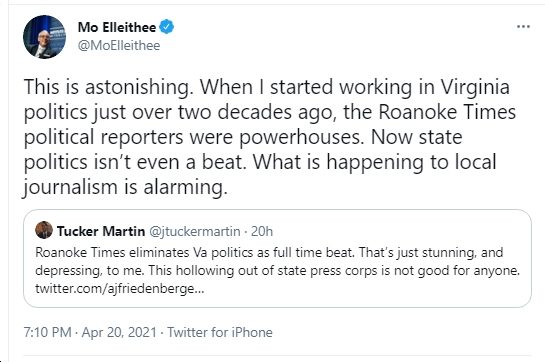Screen dimensions: 545x362
Task: Click the Twitter for iPhone source link
Action: click(220, 332)
